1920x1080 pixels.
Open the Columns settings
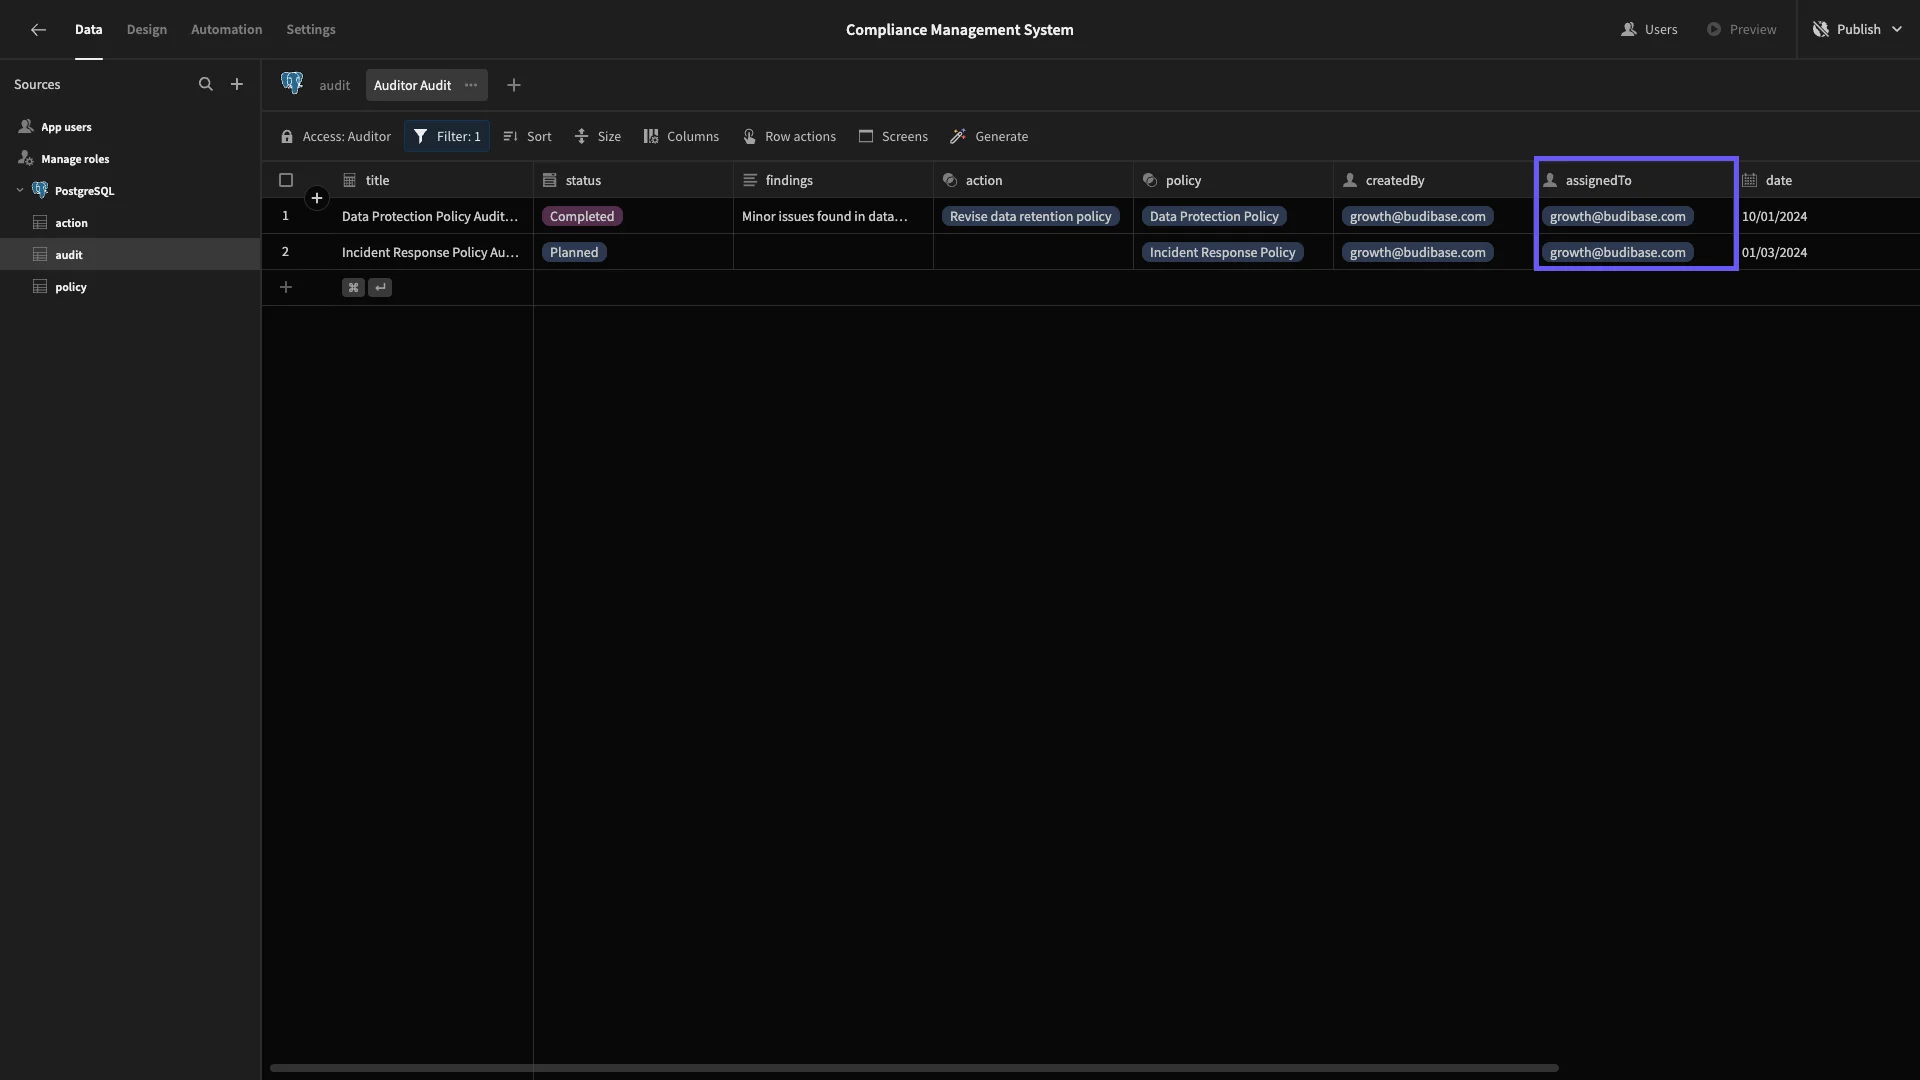coord(681,137)
